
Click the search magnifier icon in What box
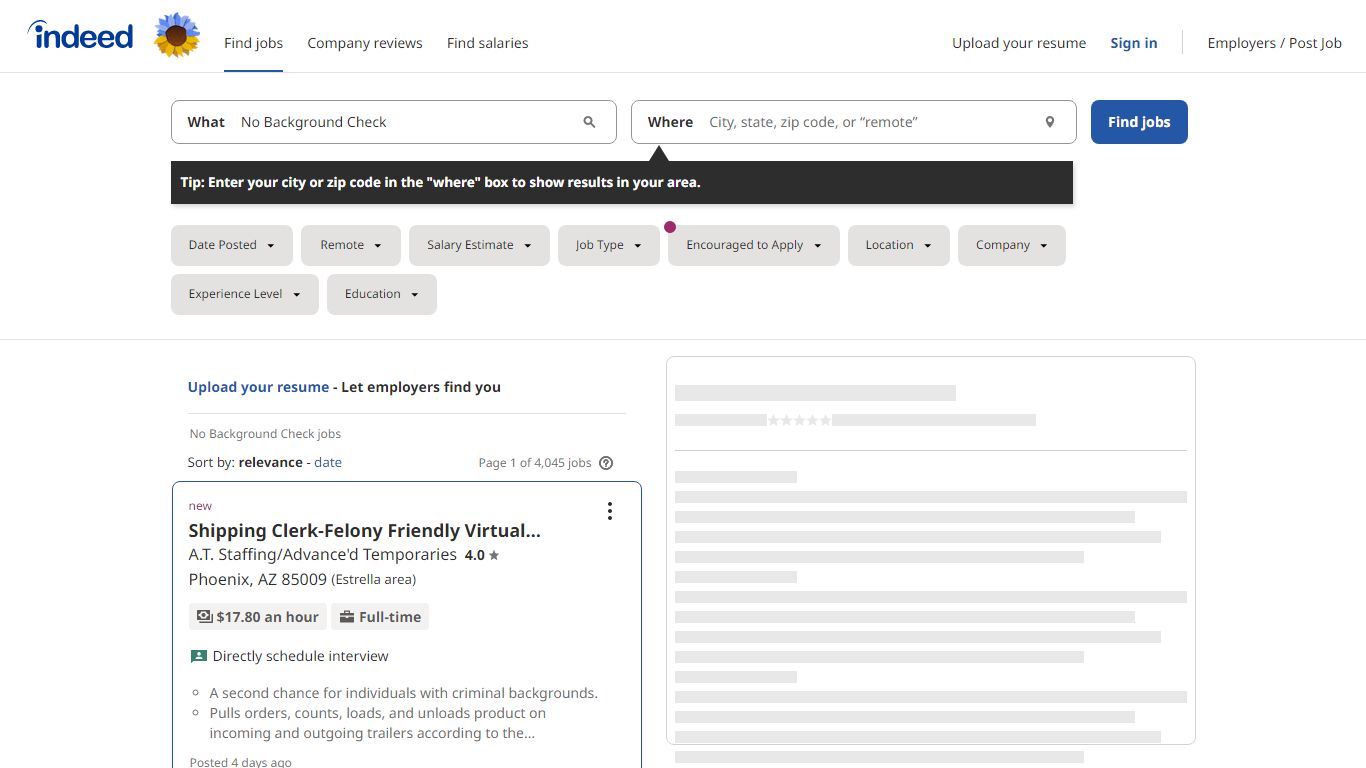click(x=589, y=122)
